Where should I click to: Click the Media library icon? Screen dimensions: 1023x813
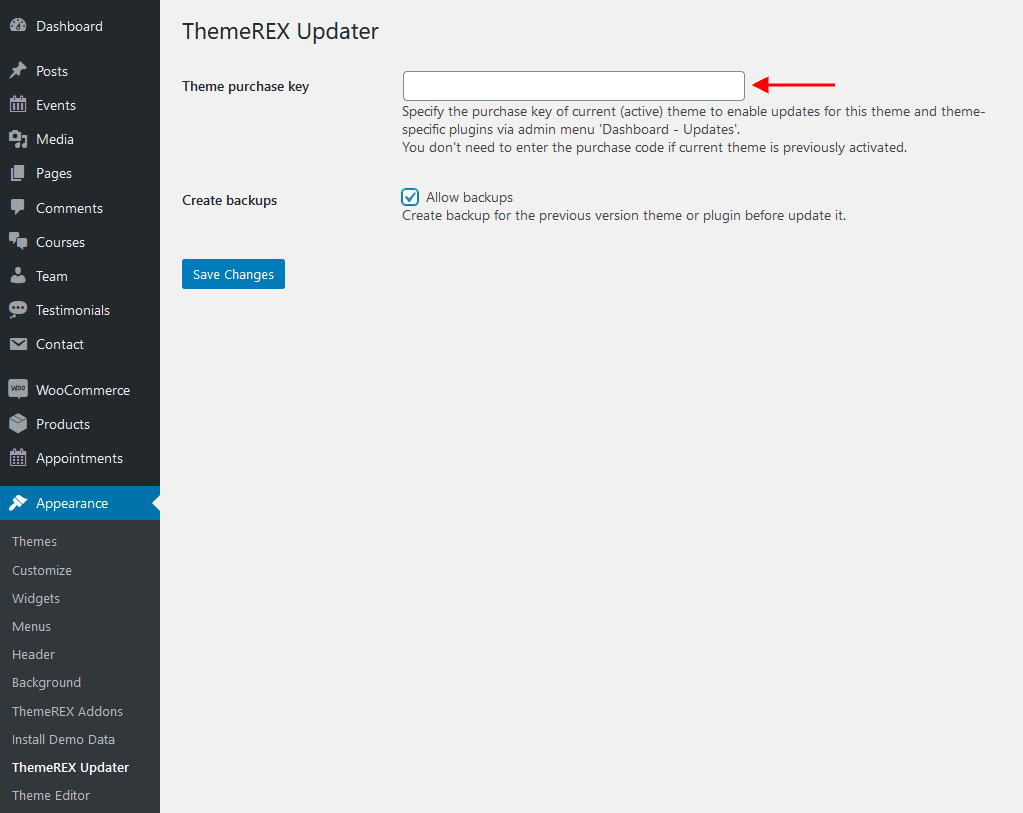point(18,138)
